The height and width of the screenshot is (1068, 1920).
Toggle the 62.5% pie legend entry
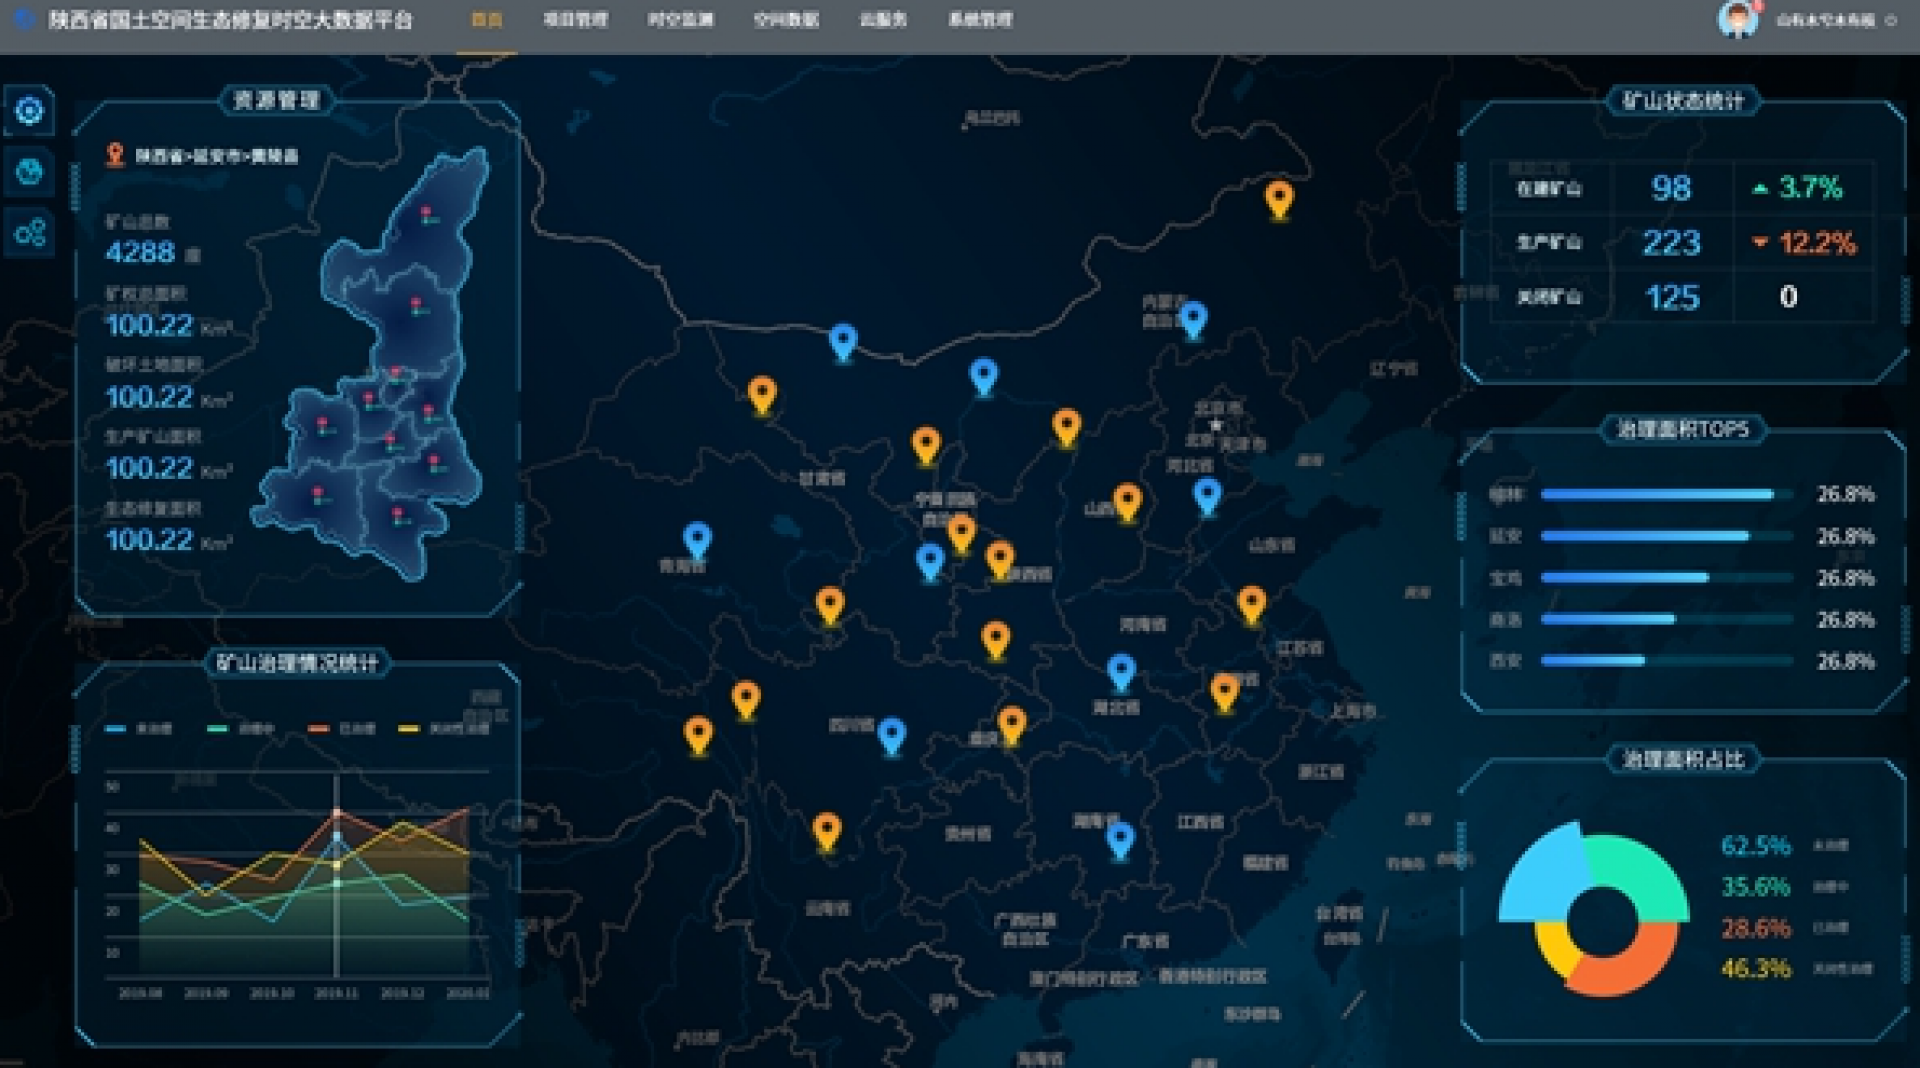pos(1784,846)
